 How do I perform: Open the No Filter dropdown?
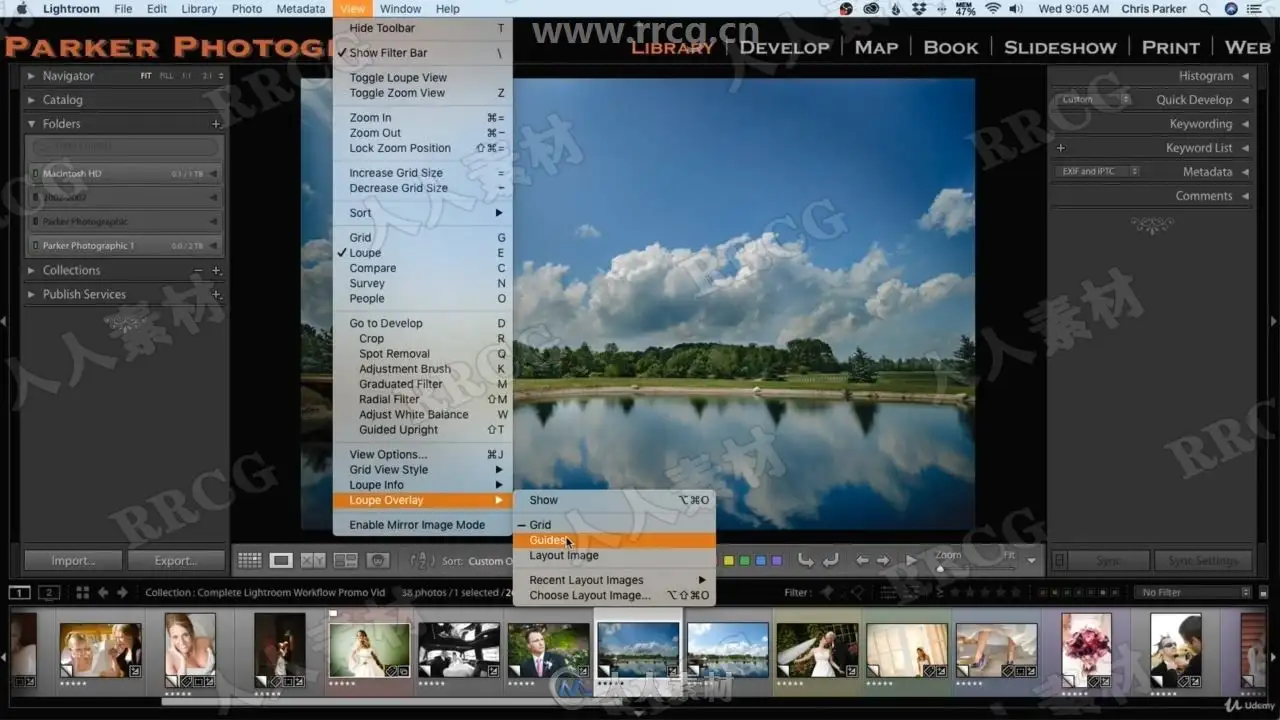click(1194, 592)
